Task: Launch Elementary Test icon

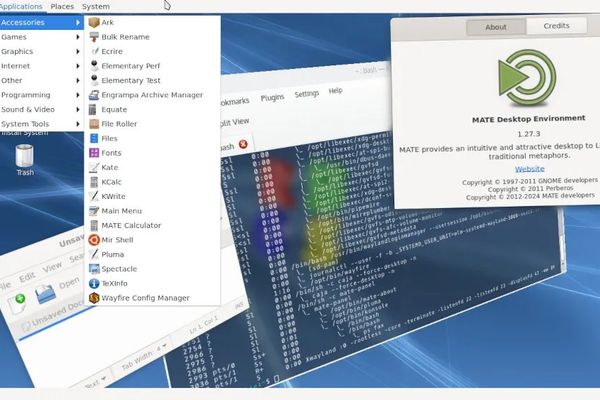Action: [94, 80]
